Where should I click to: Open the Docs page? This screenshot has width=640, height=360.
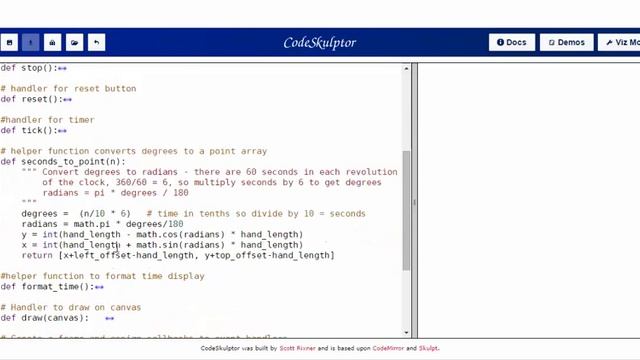pos(512,42)
